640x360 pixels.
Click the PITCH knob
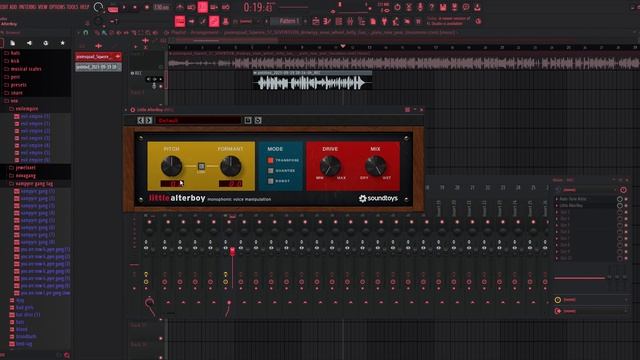pyautogui.click(x=171, y=166)
